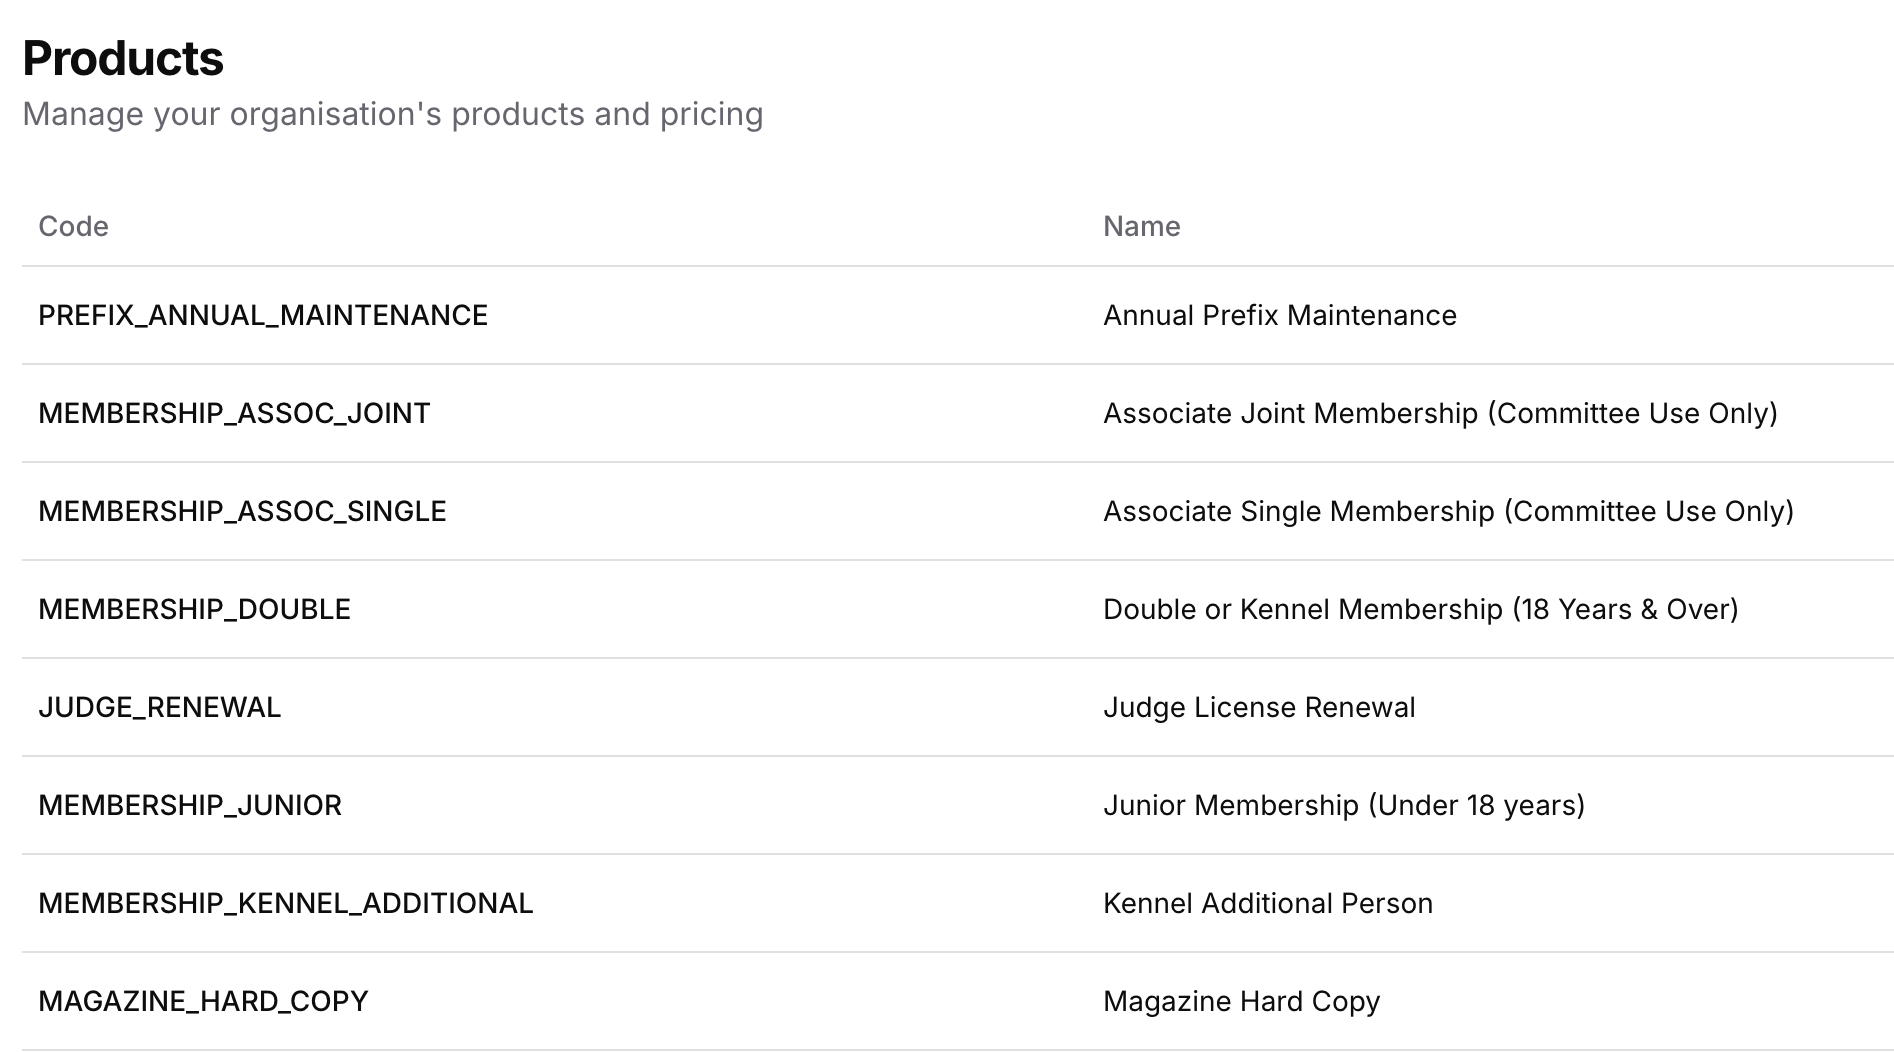Select the MEMBERSHIP_JUNIOR product row
This screenshot has width=1894, height=1052.
coord(189,804)
